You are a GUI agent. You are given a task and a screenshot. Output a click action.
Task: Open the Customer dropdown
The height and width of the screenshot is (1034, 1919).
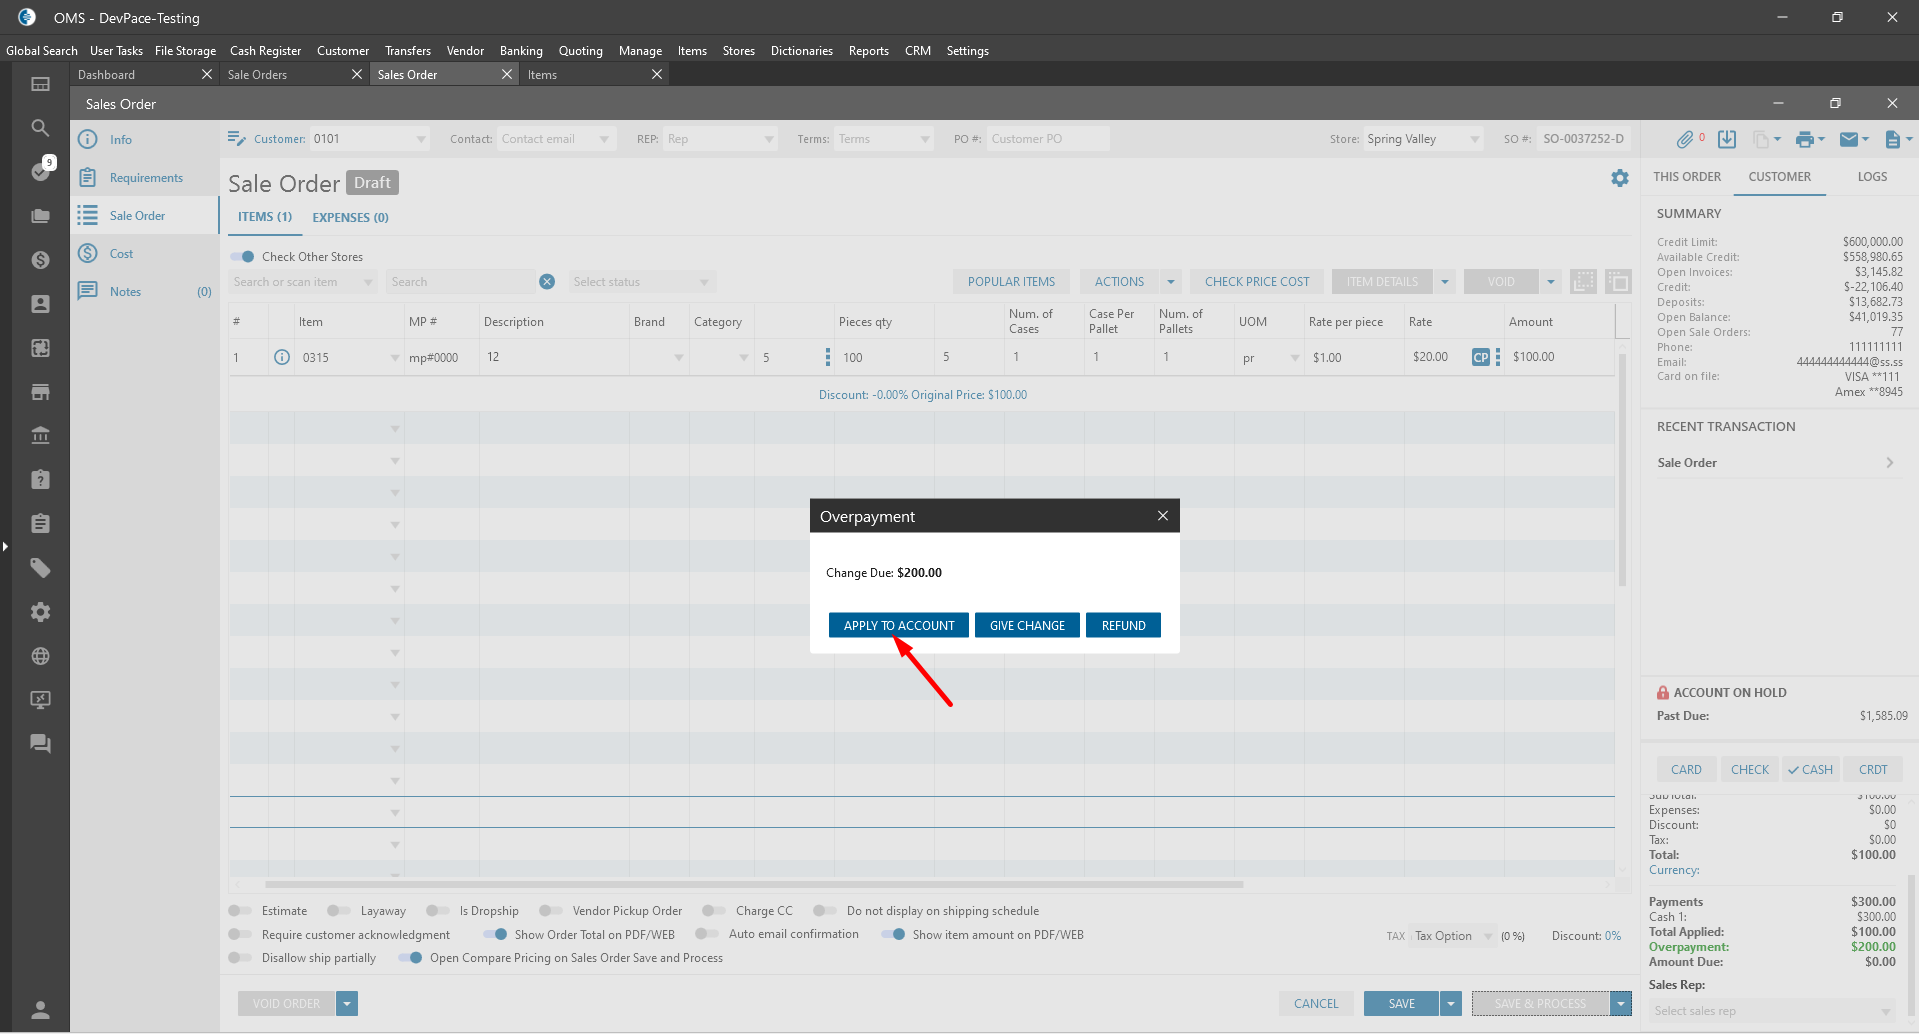tap(421, 139)
